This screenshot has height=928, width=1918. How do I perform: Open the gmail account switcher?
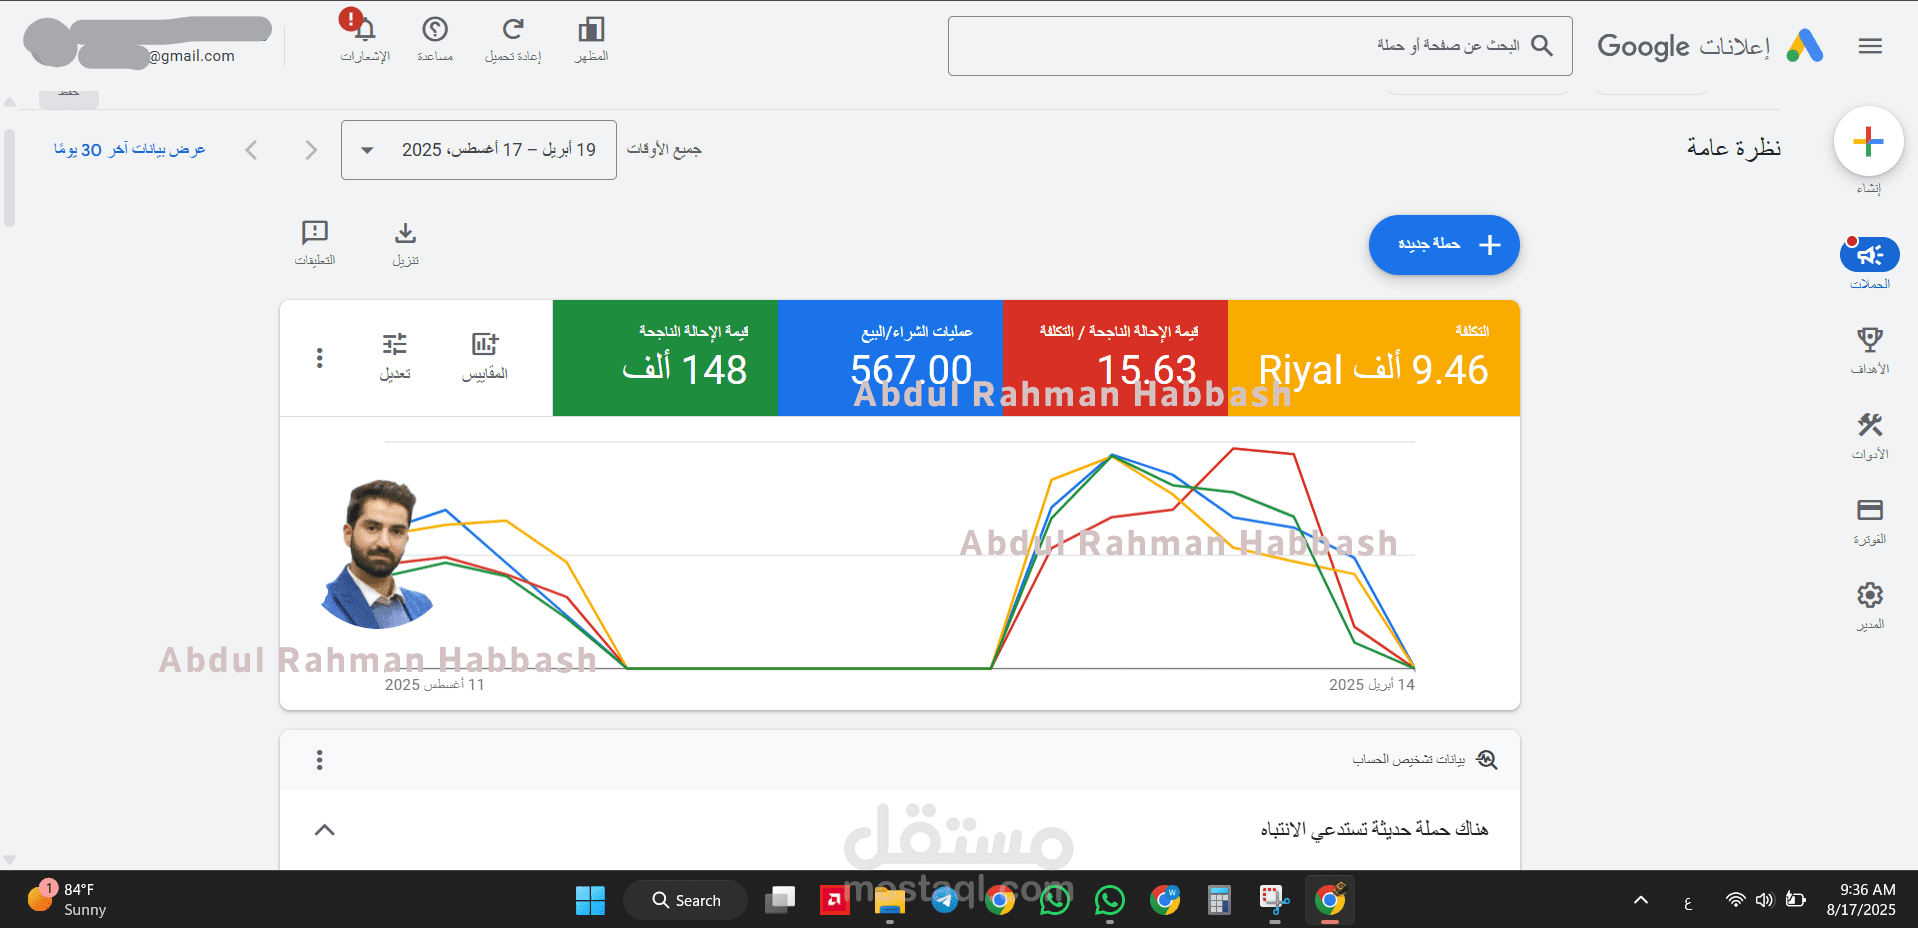tap(147, 44)
